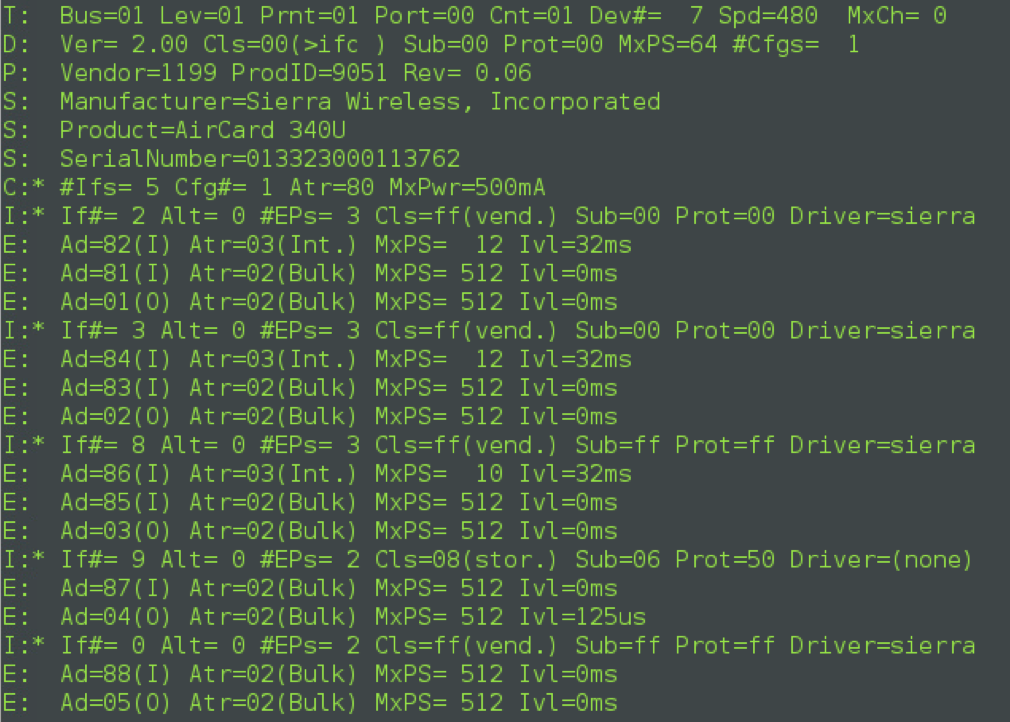
Task: Click Driver=sierra on interface 2 line
Action: (x=882, y=216)
